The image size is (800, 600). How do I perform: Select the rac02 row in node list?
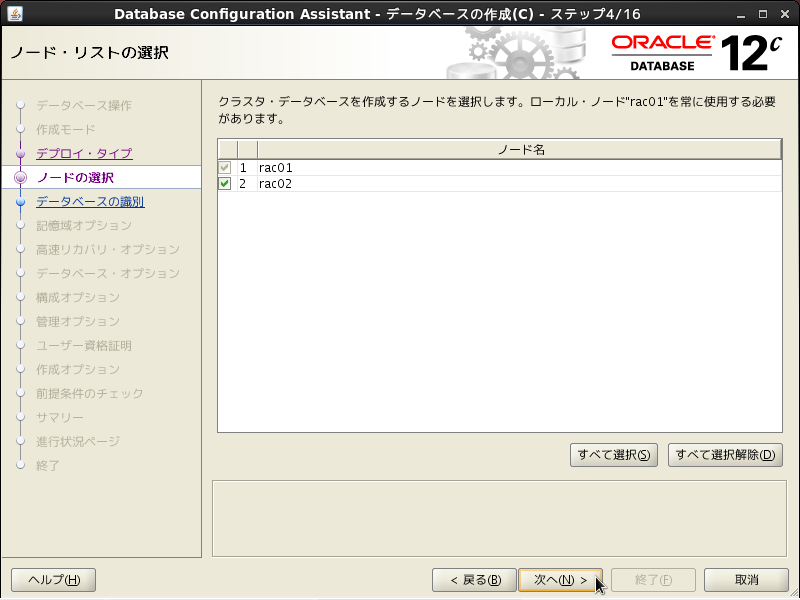tap(500, 184)
